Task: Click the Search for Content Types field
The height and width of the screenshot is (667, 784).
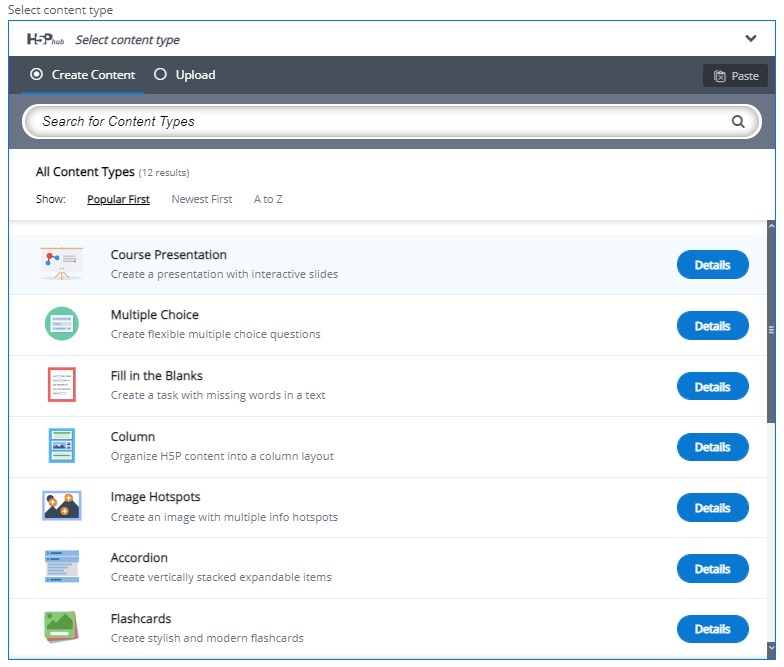Action: point(380,122)
